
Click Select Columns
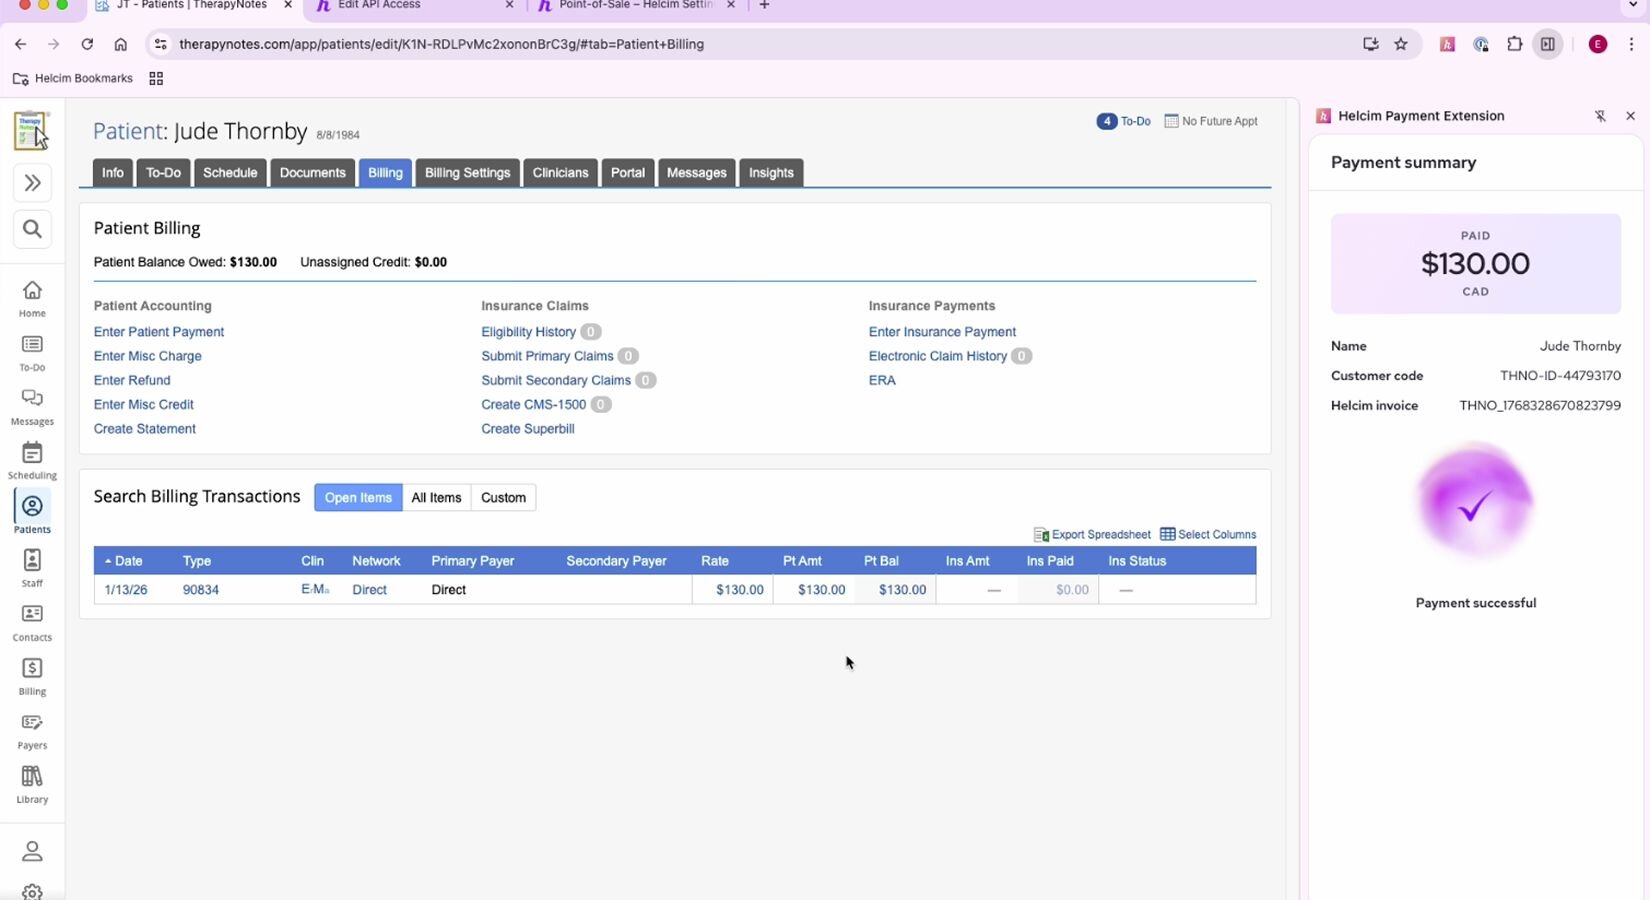point(1208,535)
